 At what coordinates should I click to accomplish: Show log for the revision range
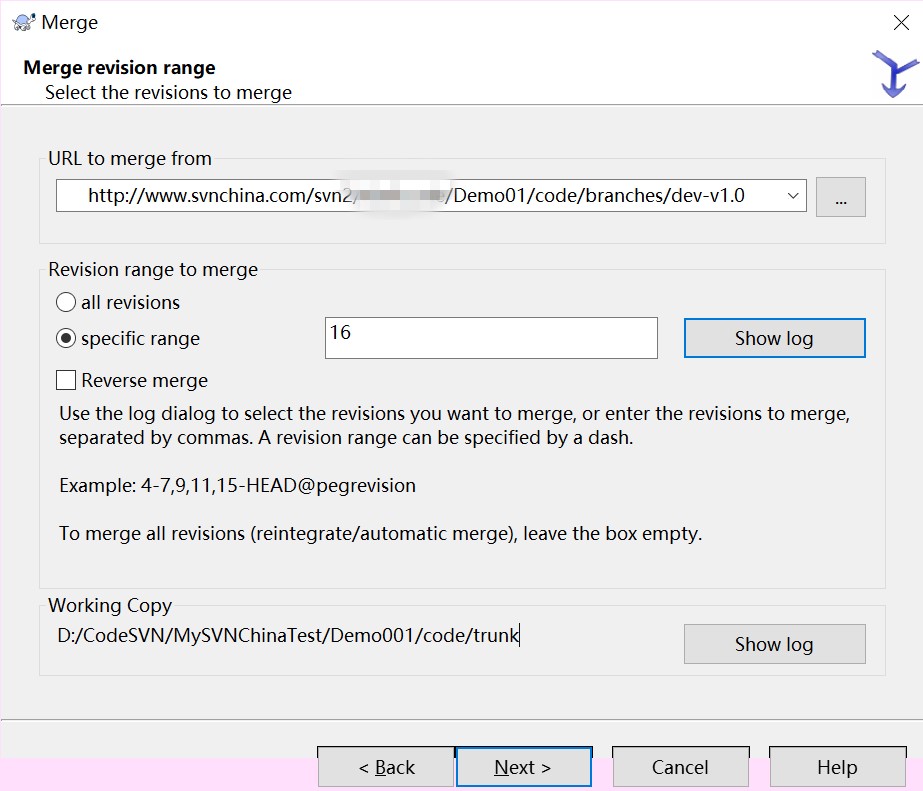point(774,338)
